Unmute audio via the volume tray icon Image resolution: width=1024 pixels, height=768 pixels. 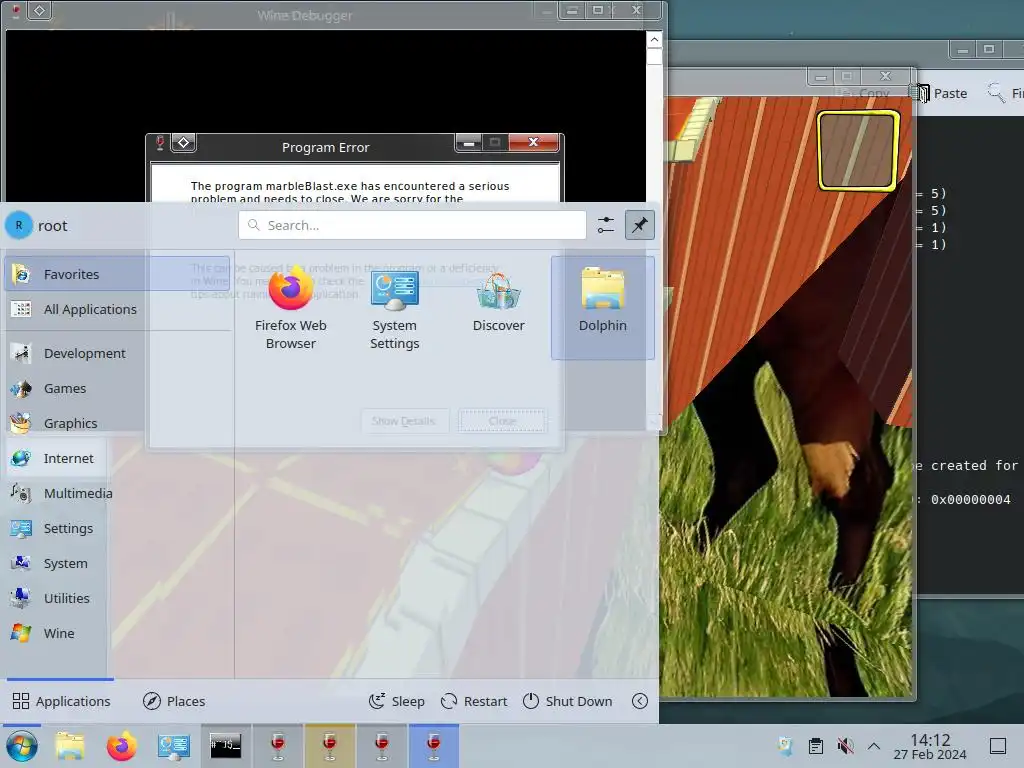(x=845, y=746)
